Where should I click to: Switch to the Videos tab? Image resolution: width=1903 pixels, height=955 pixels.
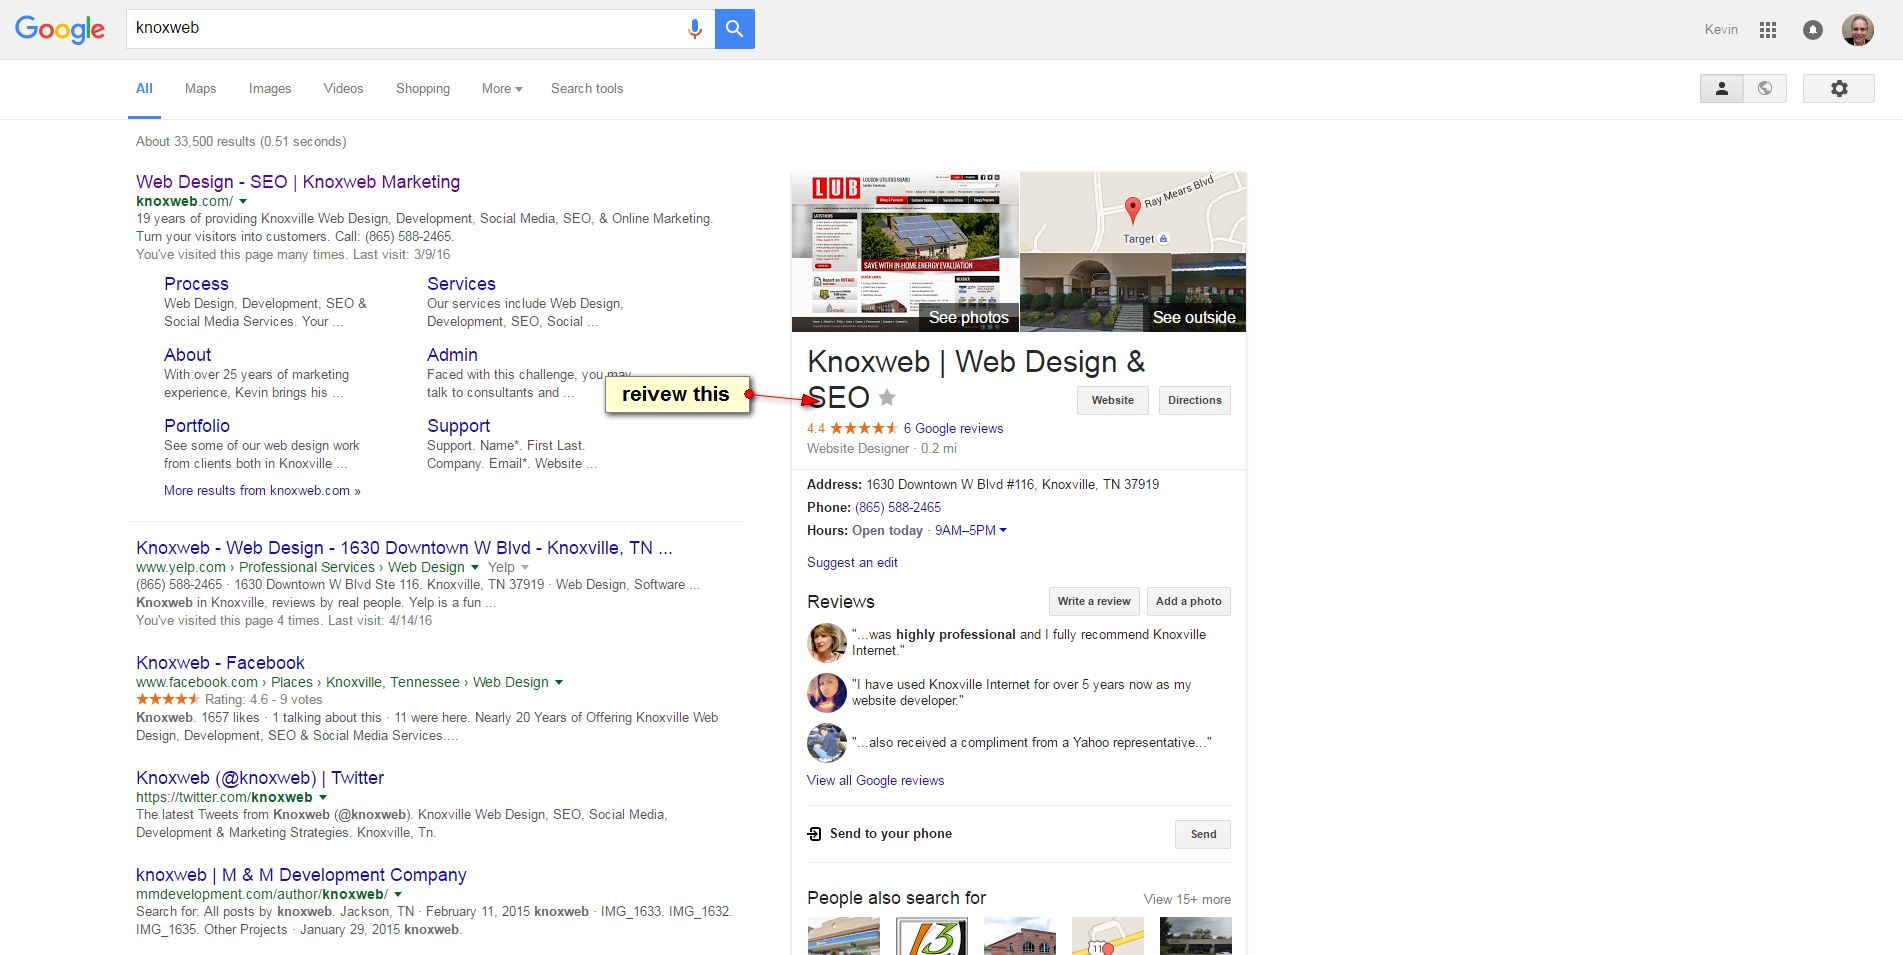pyautogui.click(x=343, y=89)
